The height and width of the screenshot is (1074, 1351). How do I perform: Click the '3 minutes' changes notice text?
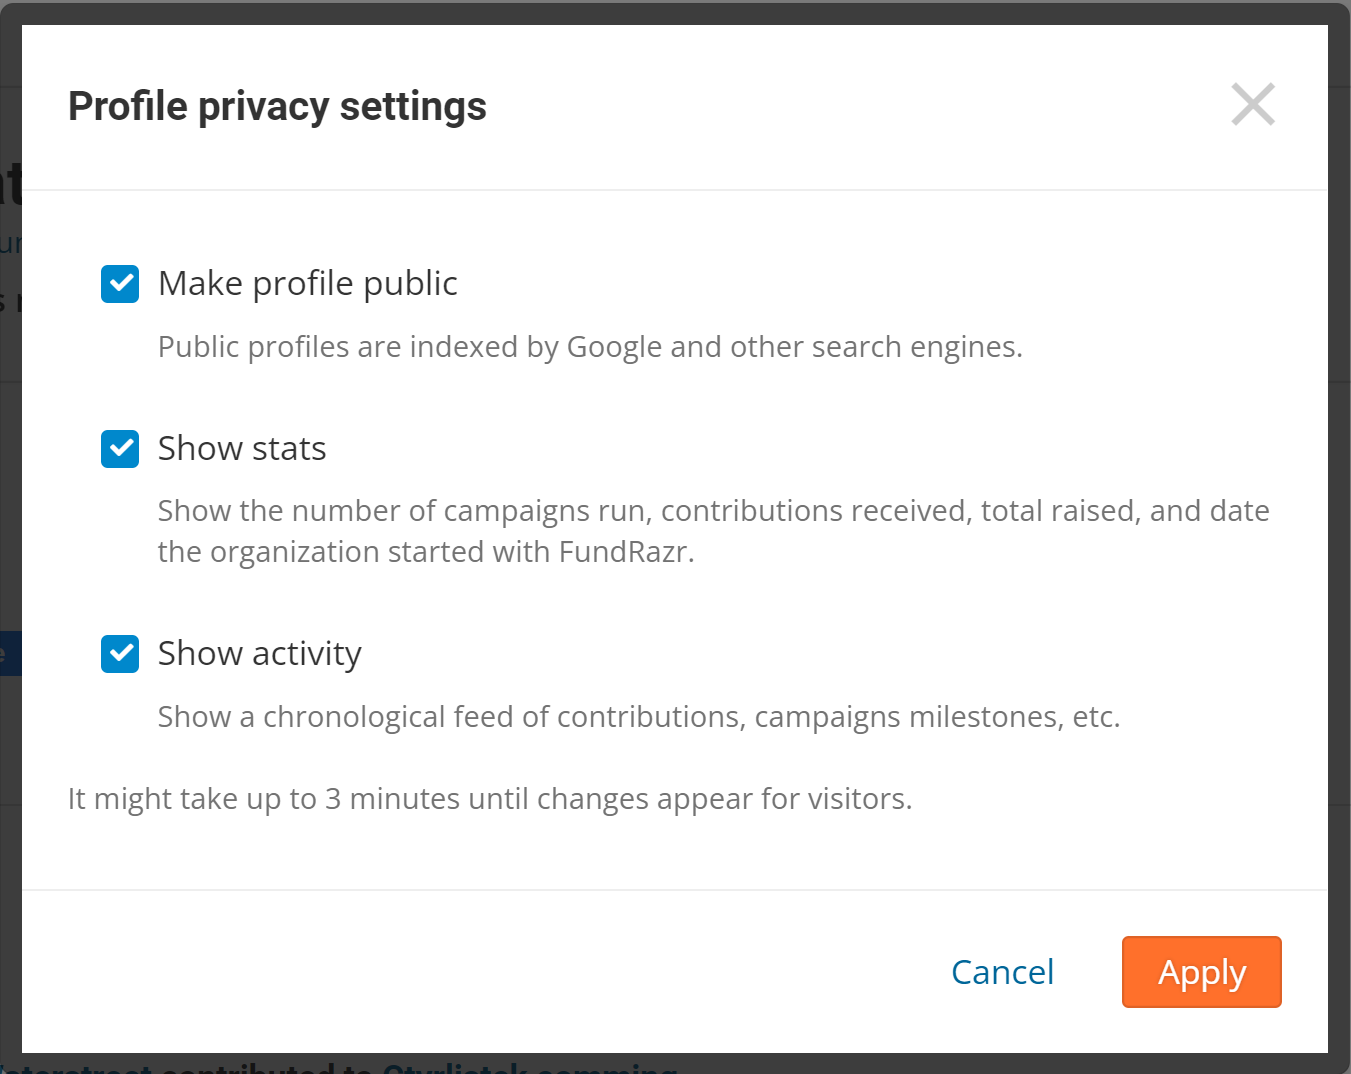(x=490, y=799)
